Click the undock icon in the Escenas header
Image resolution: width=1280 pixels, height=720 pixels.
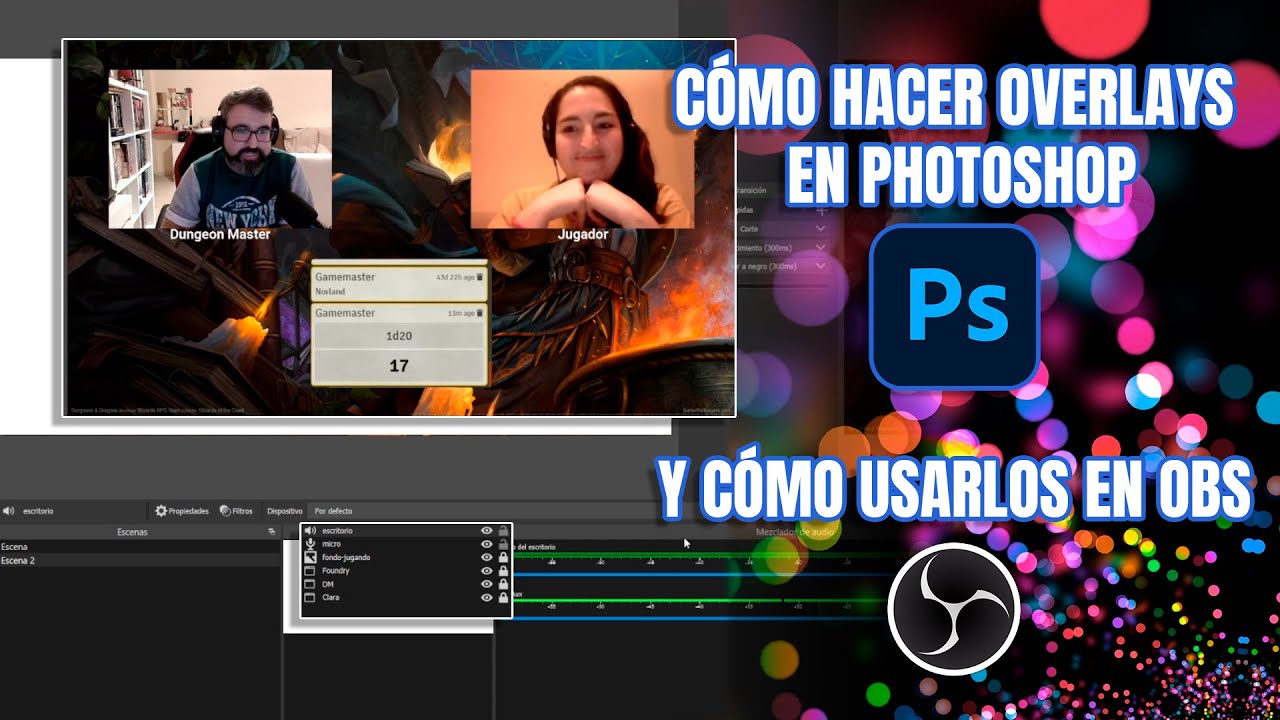pyautogui.click(x=271, y=532)
